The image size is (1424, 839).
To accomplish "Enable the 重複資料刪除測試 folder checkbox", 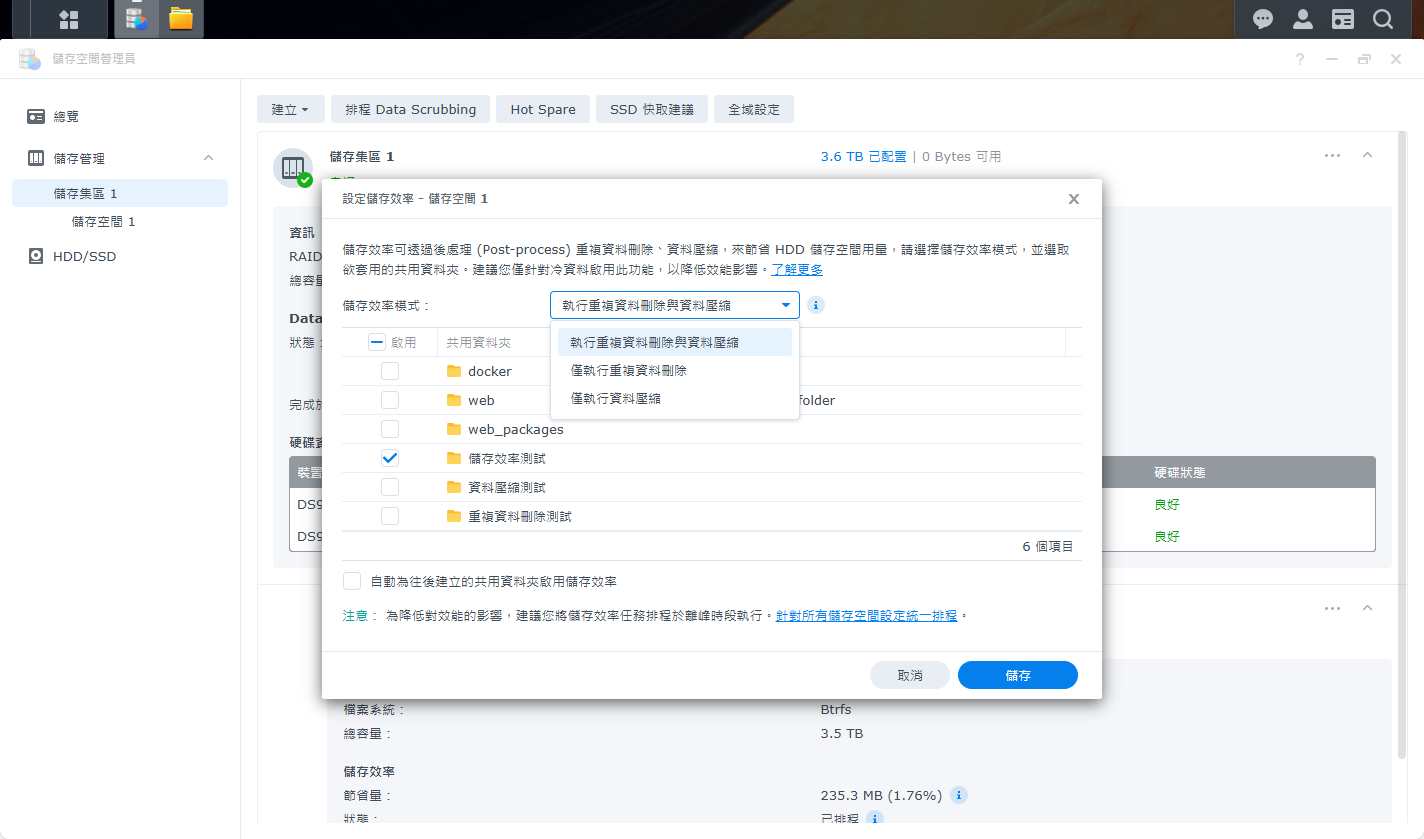I will (x=390, y=516).
